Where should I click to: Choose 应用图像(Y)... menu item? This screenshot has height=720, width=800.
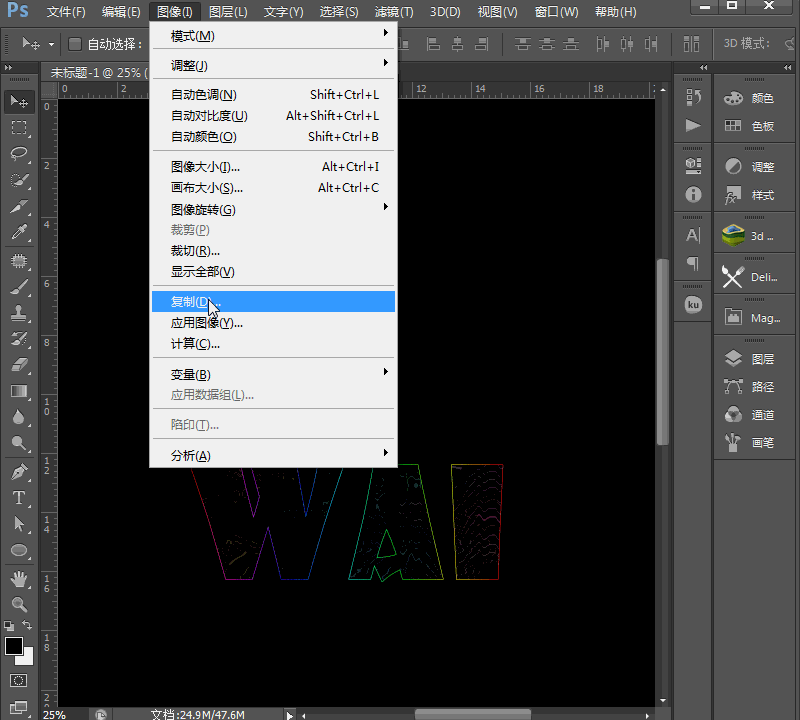(x=273, y=322)
